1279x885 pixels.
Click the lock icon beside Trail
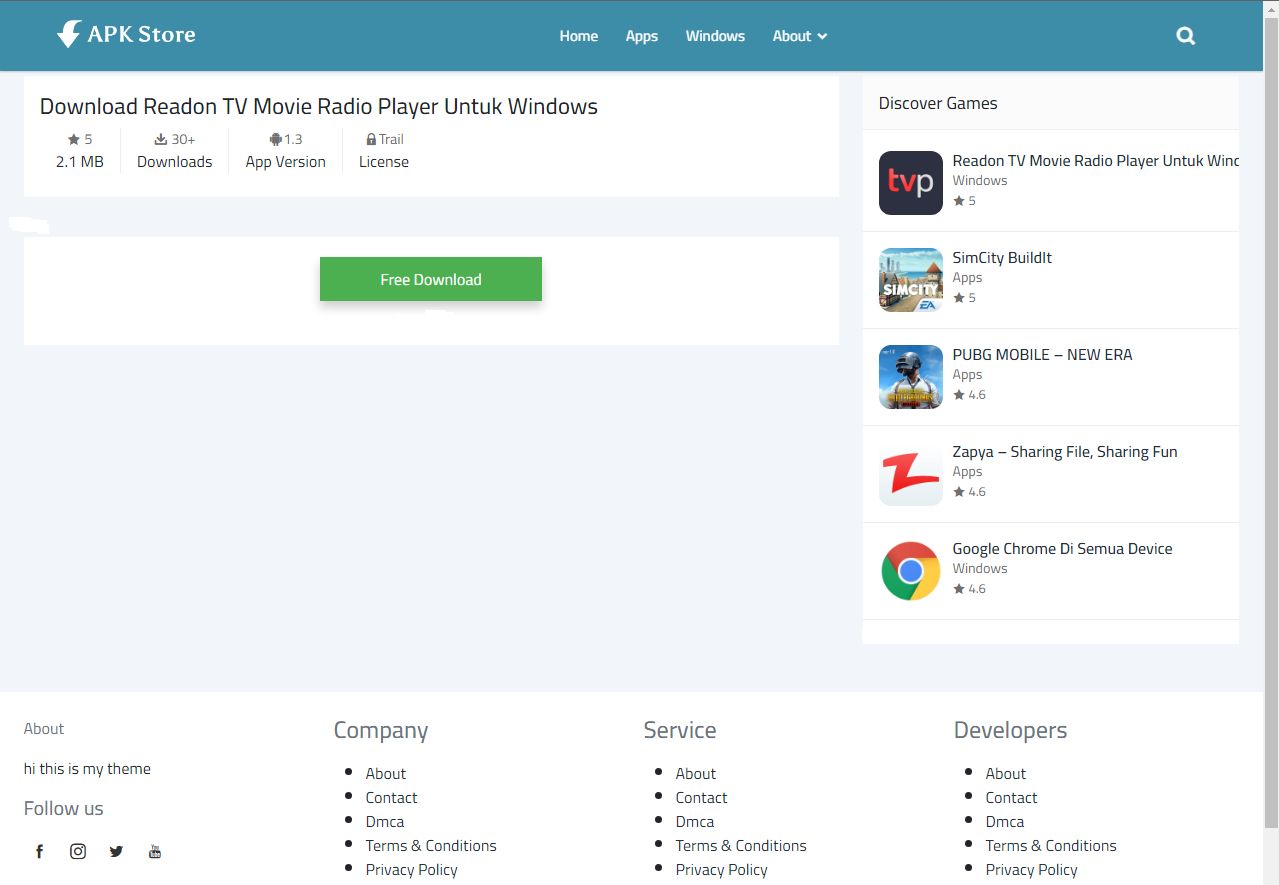371,139
